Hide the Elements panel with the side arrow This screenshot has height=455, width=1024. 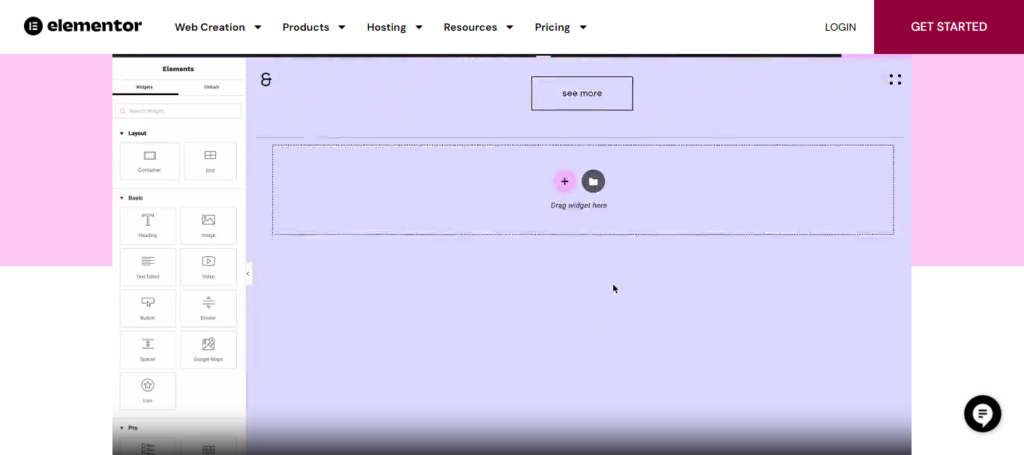249,273
